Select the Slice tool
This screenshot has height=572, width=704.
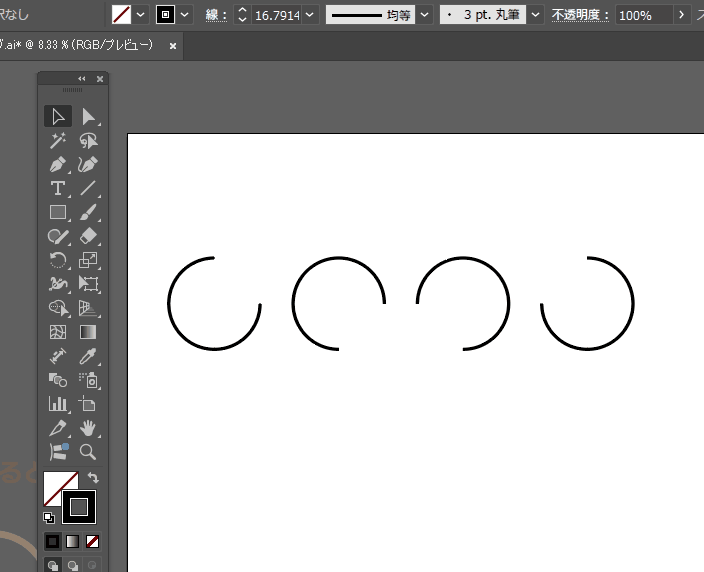pos(58,428)
